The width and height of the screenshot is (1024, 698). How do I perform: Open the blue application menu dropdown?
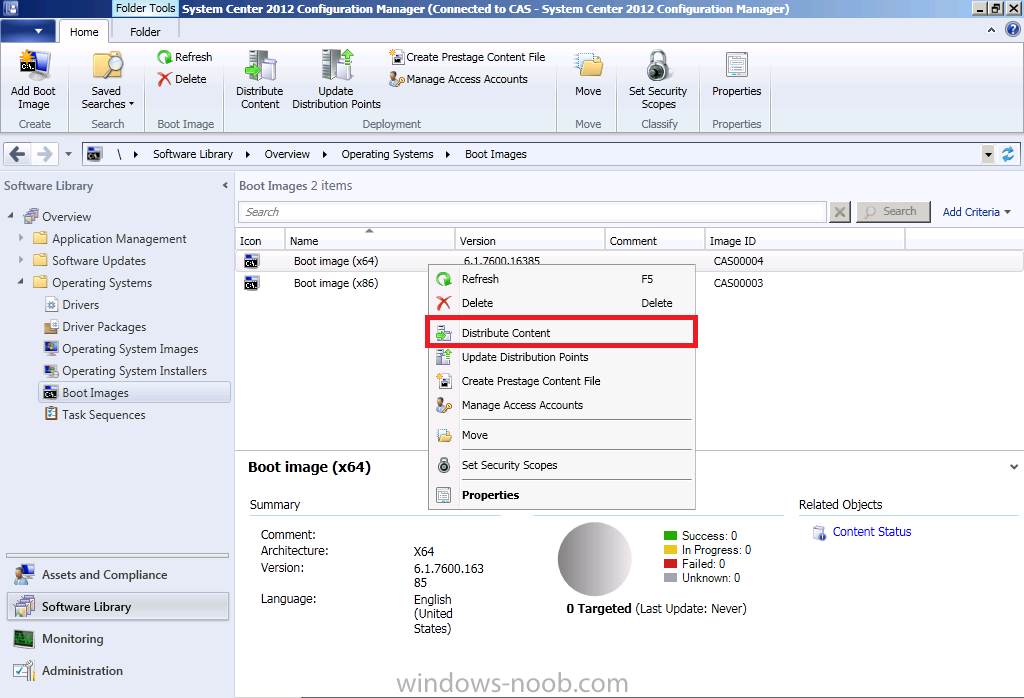tap(28, 31)
